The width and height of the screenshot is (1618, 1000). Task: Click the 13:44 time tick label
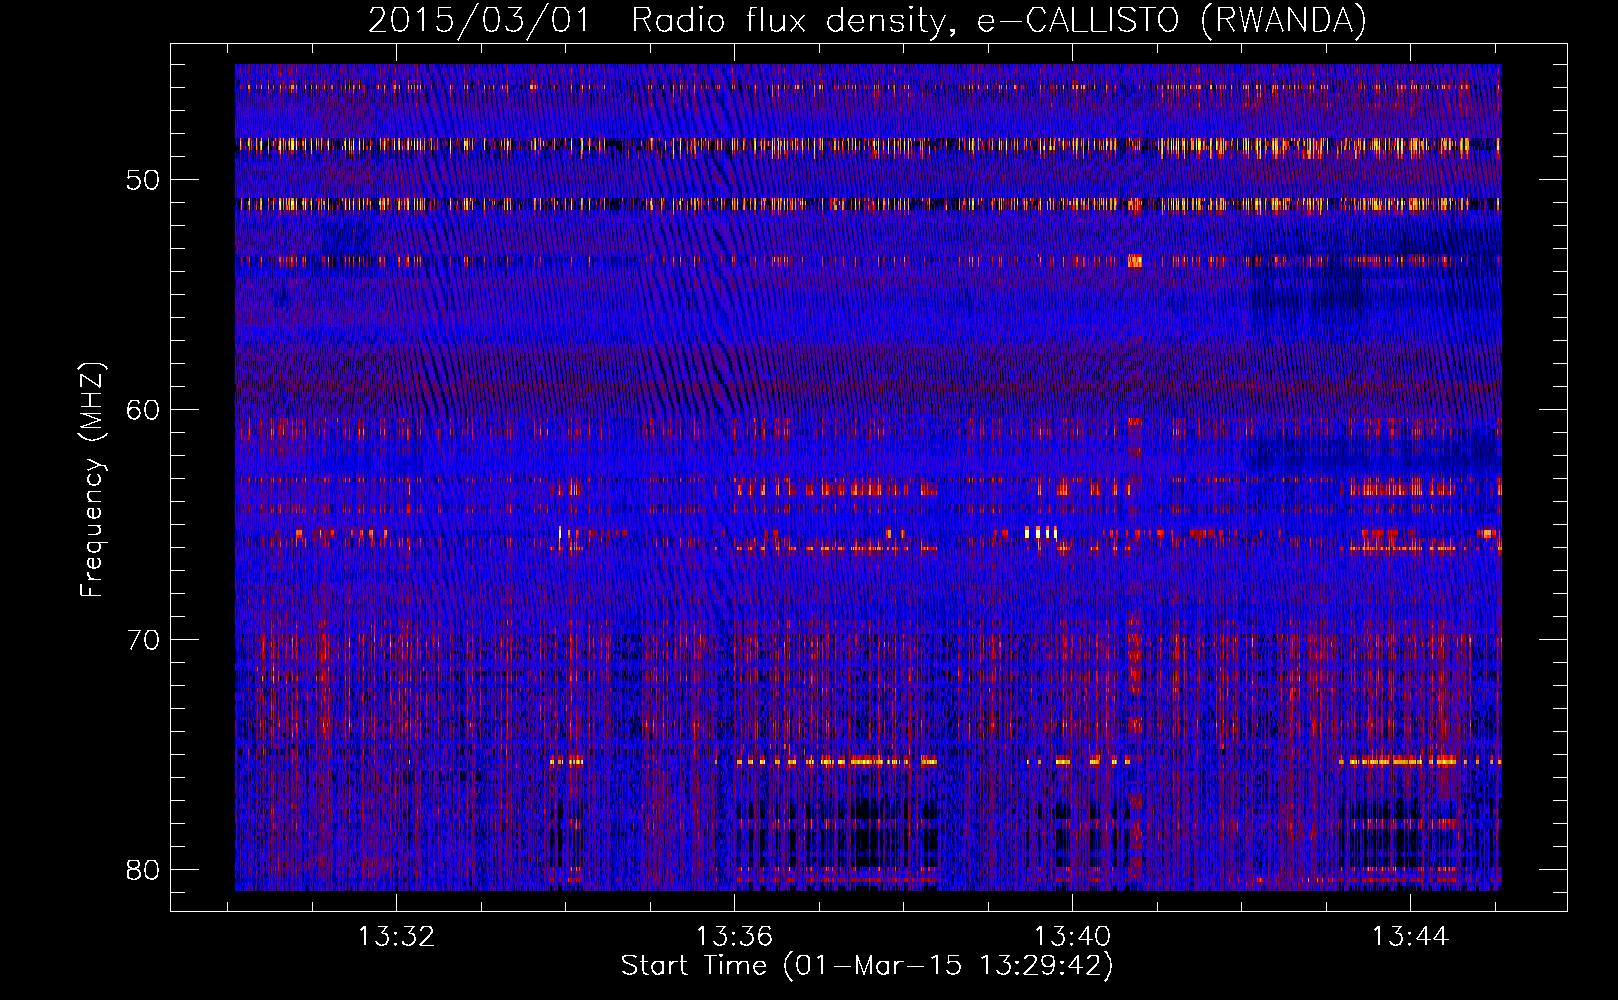pyautogui.click(x=1410, y=937)
